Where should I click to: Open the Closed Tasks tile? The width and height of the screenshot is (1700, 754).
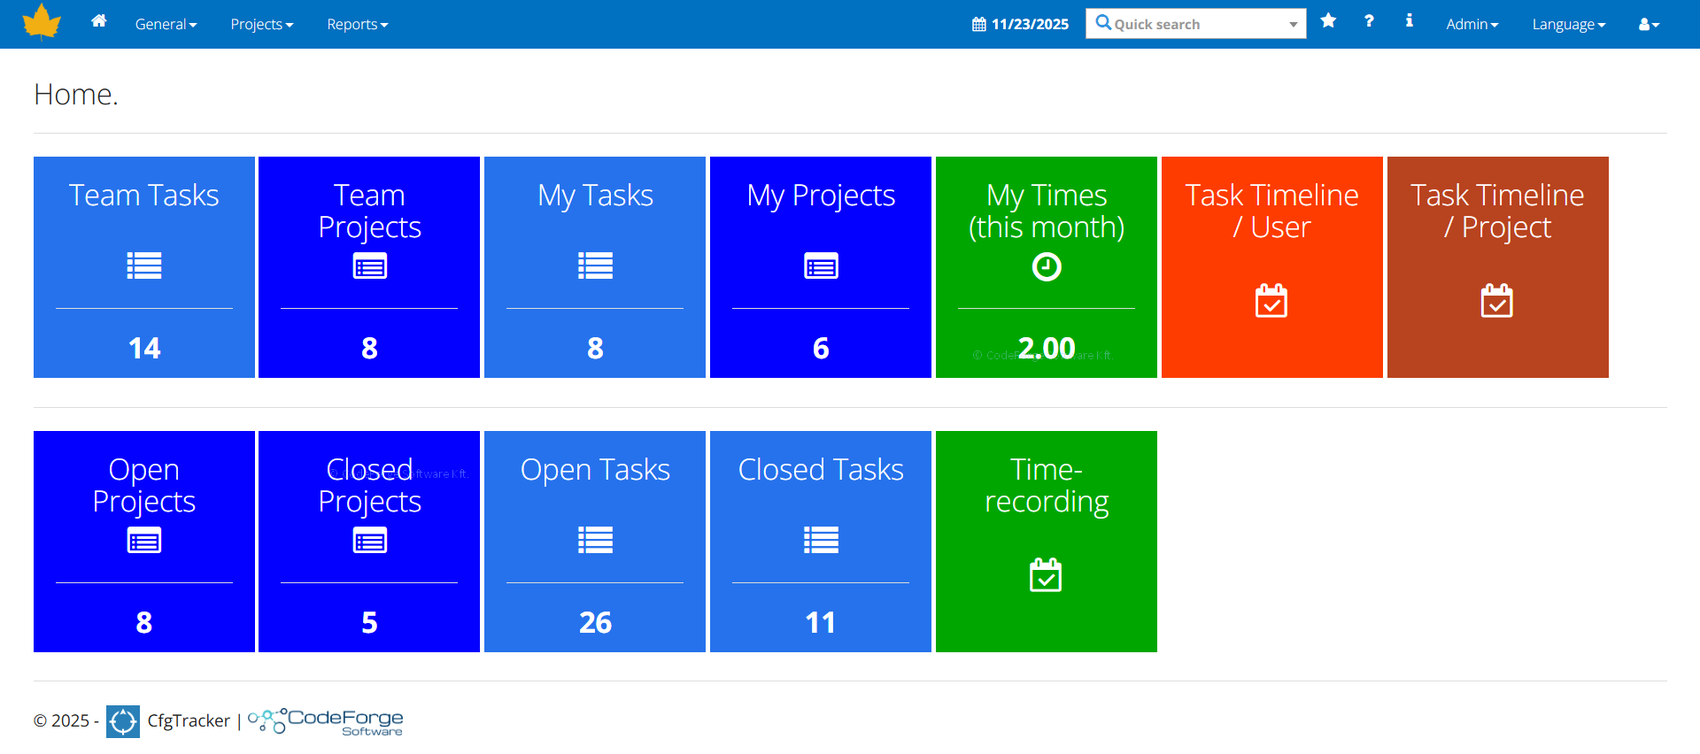click(820, 541)
